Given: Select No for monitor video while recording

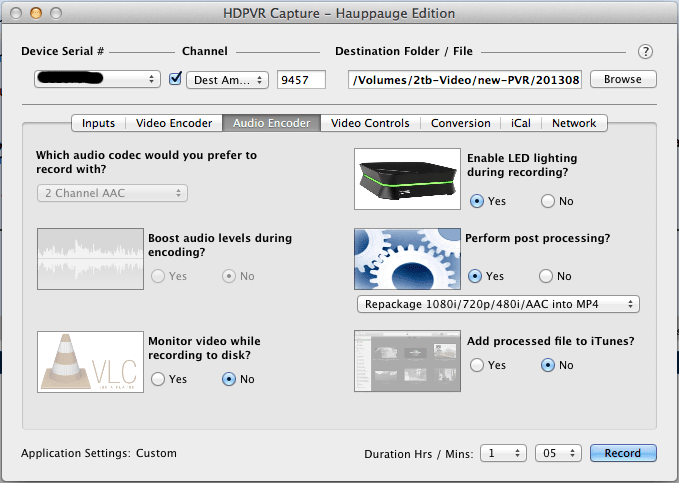Looking at the screenshot, I should coord(229,379).
